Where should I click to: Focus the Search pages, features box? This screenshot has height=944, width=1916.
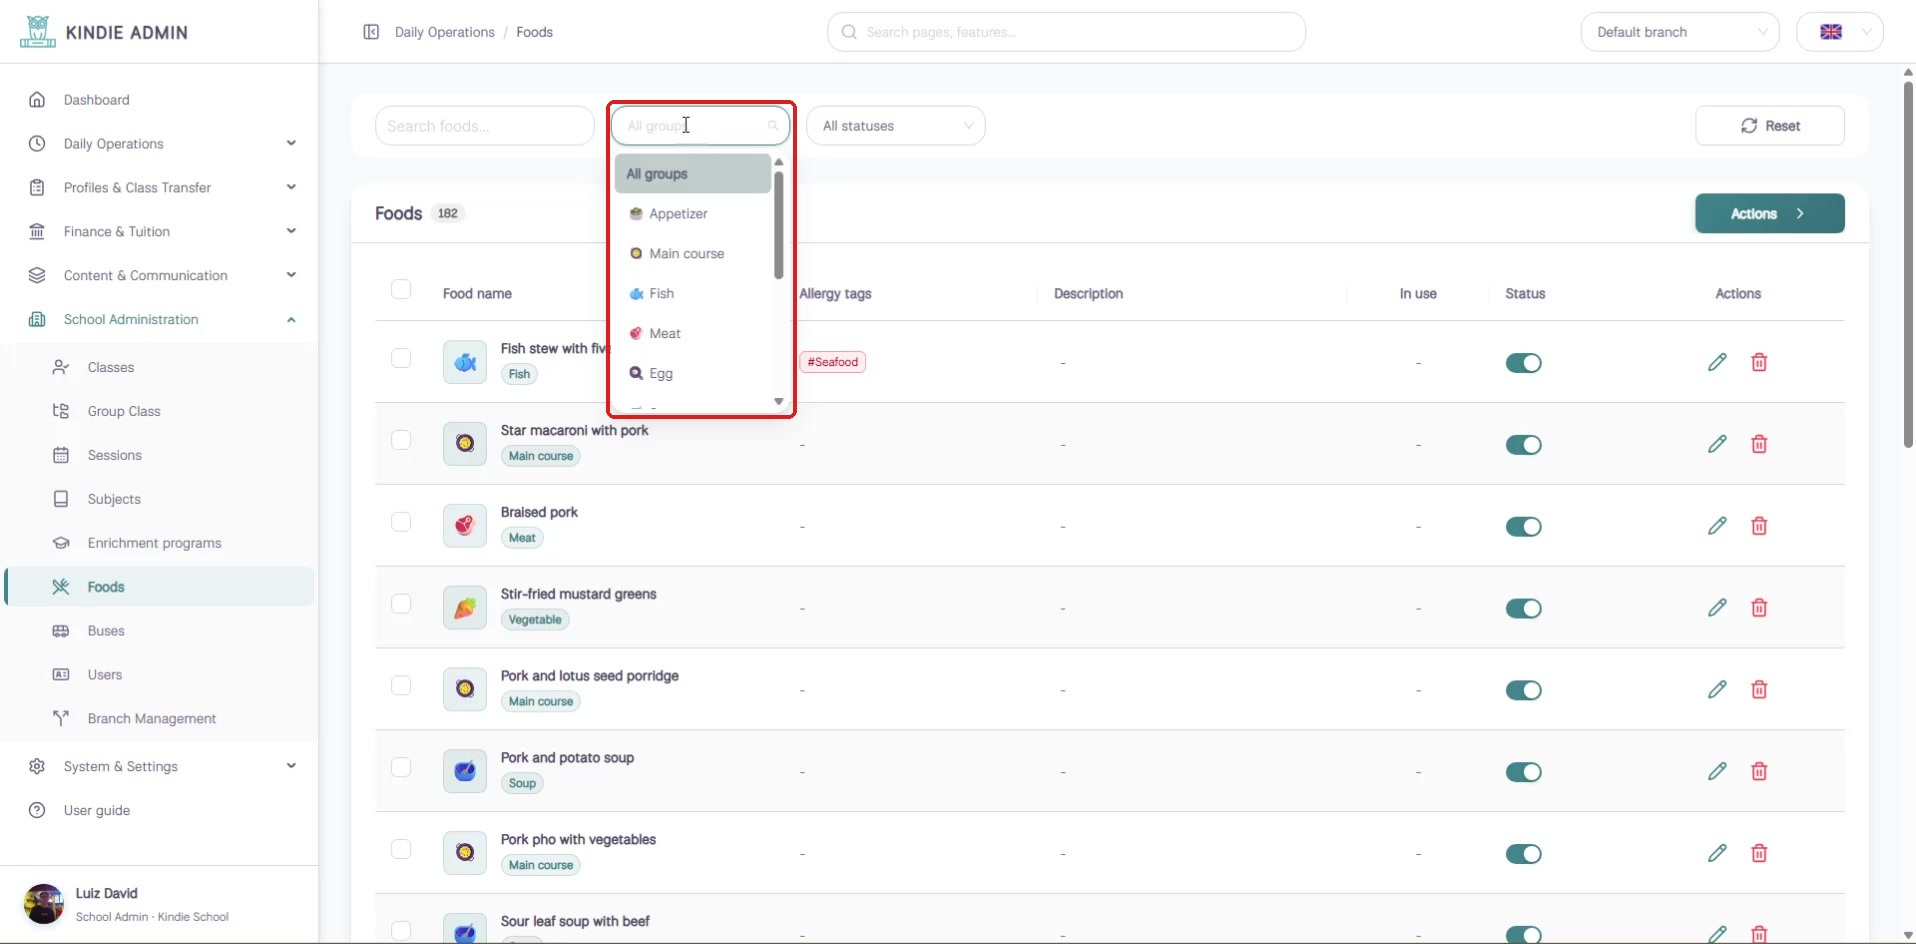tap(1066, 32)
